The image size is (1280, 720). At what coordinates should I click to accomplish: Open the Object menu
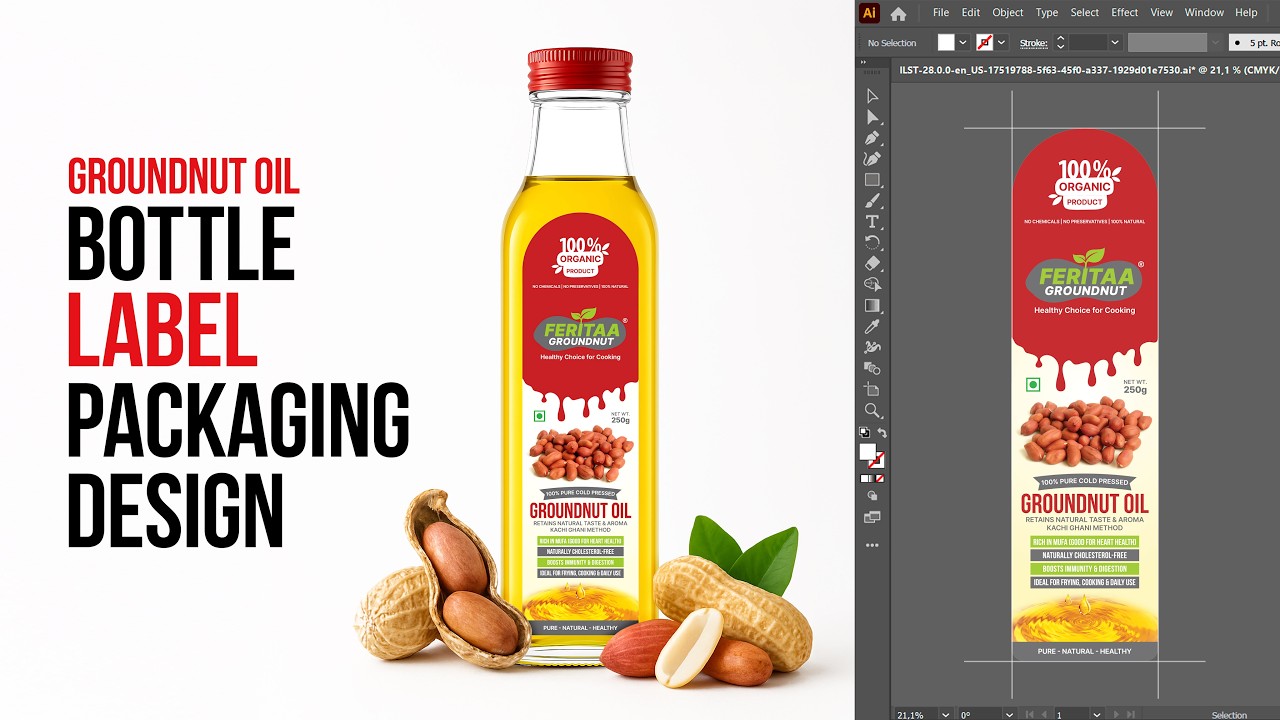1008,13
